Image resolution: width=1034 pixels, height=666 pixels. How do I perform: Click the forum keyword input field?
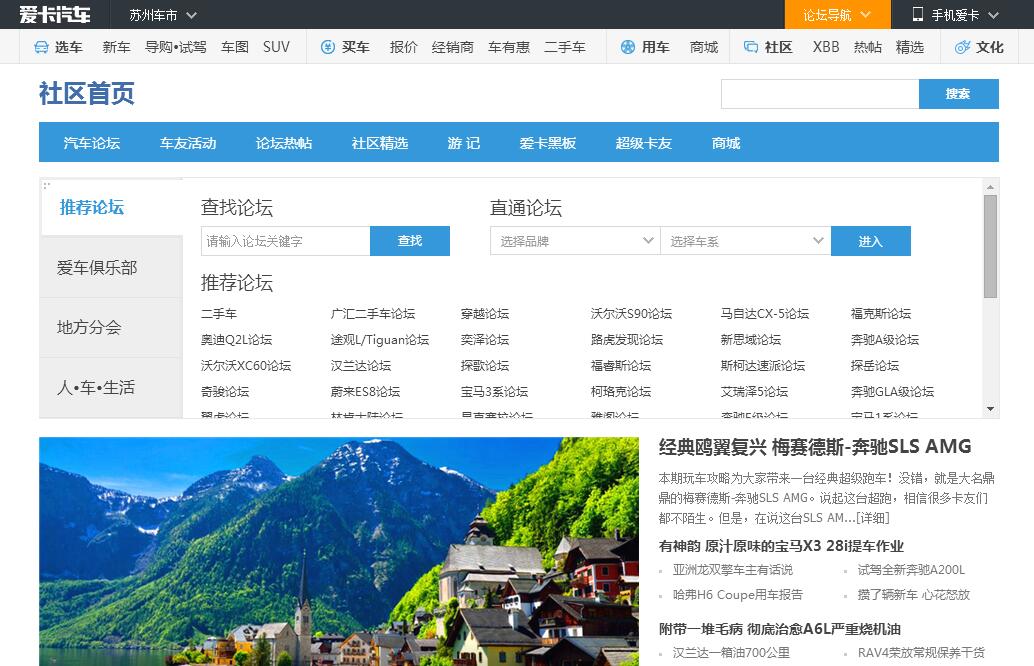click(x=285, y=241)
